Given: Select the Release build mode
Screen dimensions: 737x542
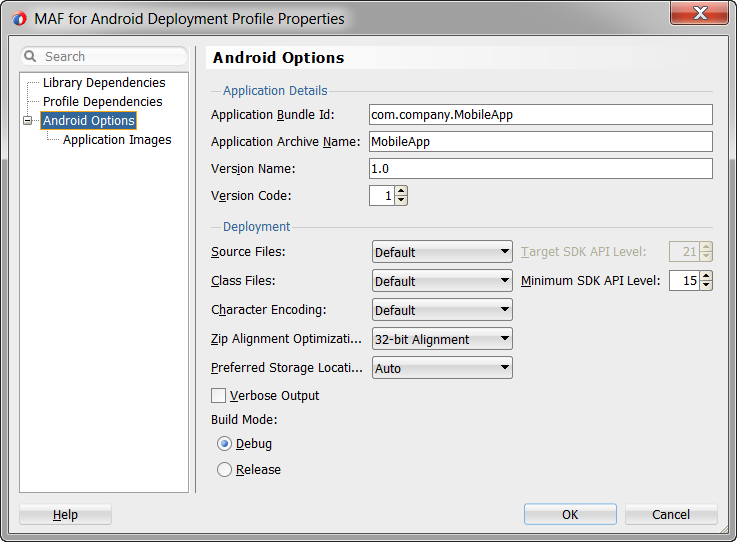Looking at the screenshot, I should pyautogui.click(x=224, y=470).
